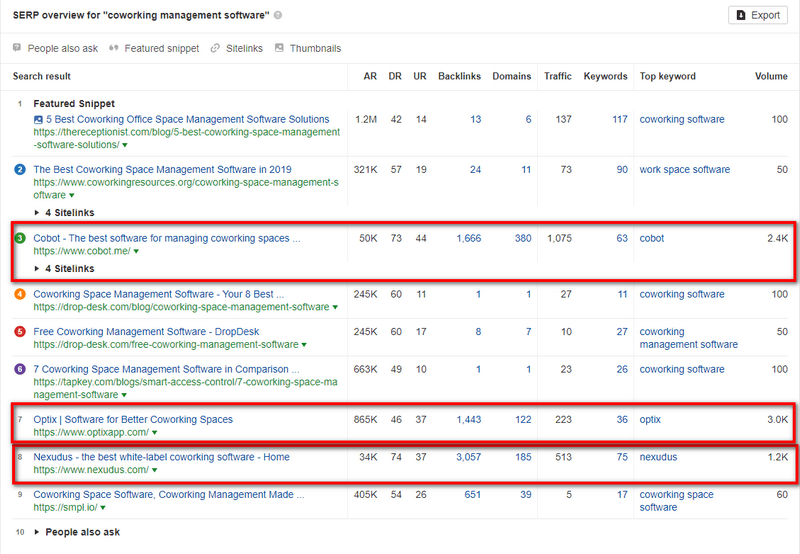Click the red position 5 badge
This screenshot has height=554, width=800.
coord(20,332)
